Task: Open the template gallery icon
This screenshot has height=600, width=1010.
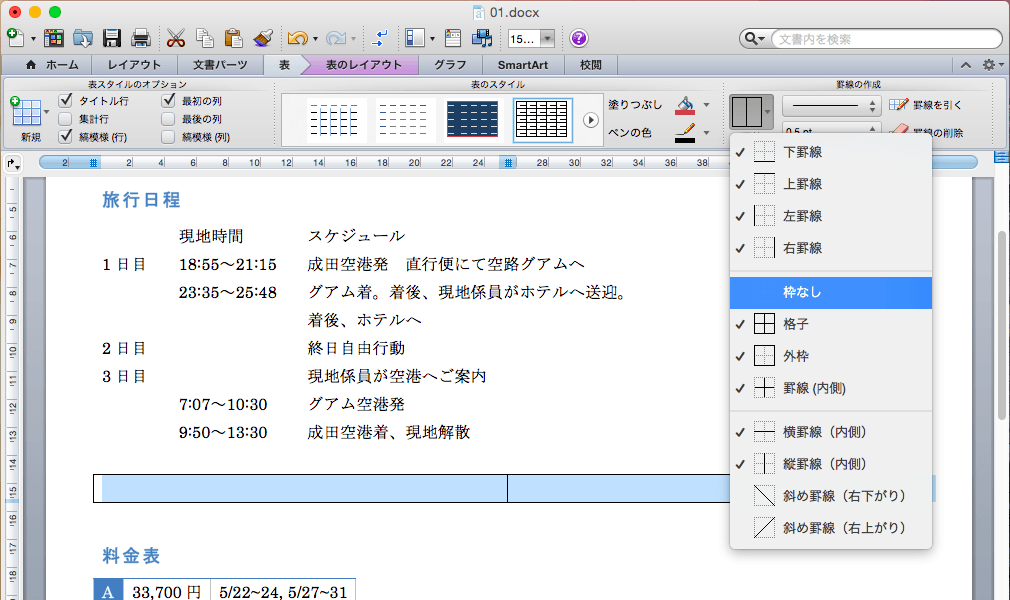Action: [x=53, y=39]
